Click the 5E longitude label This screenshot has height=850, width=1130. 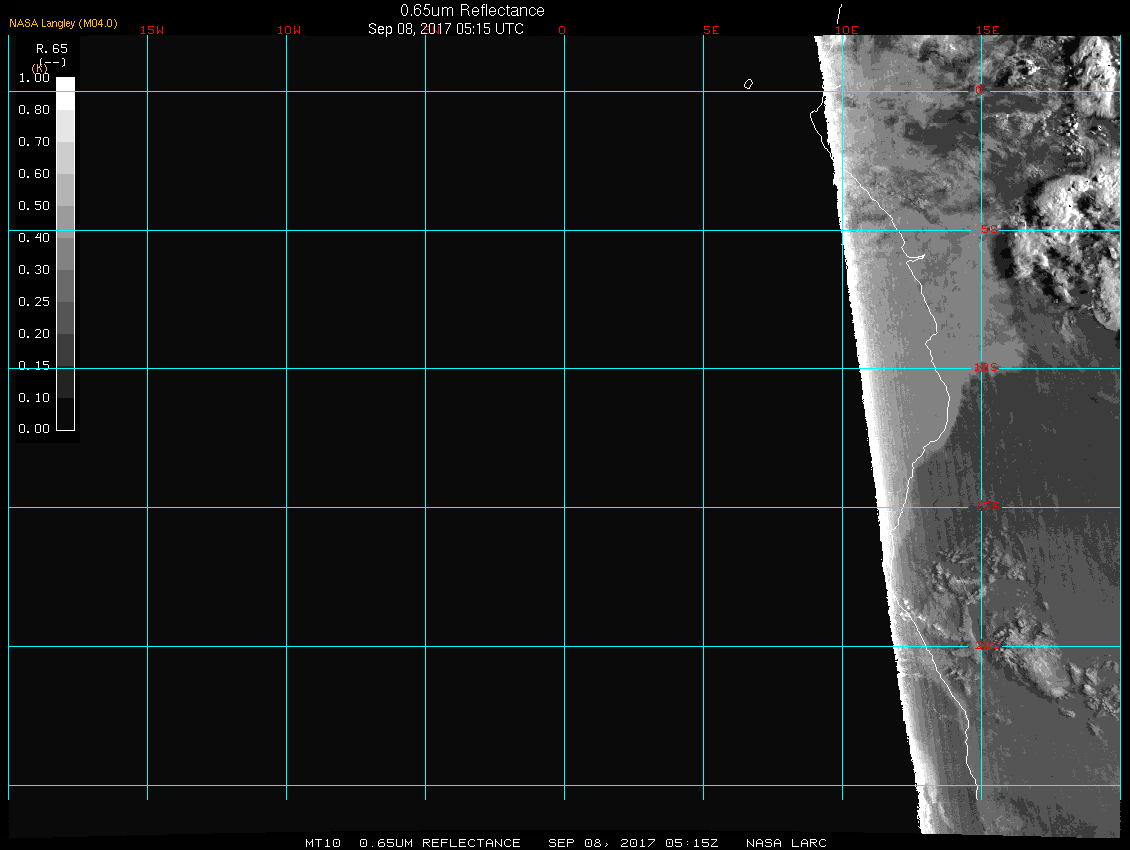pos(711,30)
